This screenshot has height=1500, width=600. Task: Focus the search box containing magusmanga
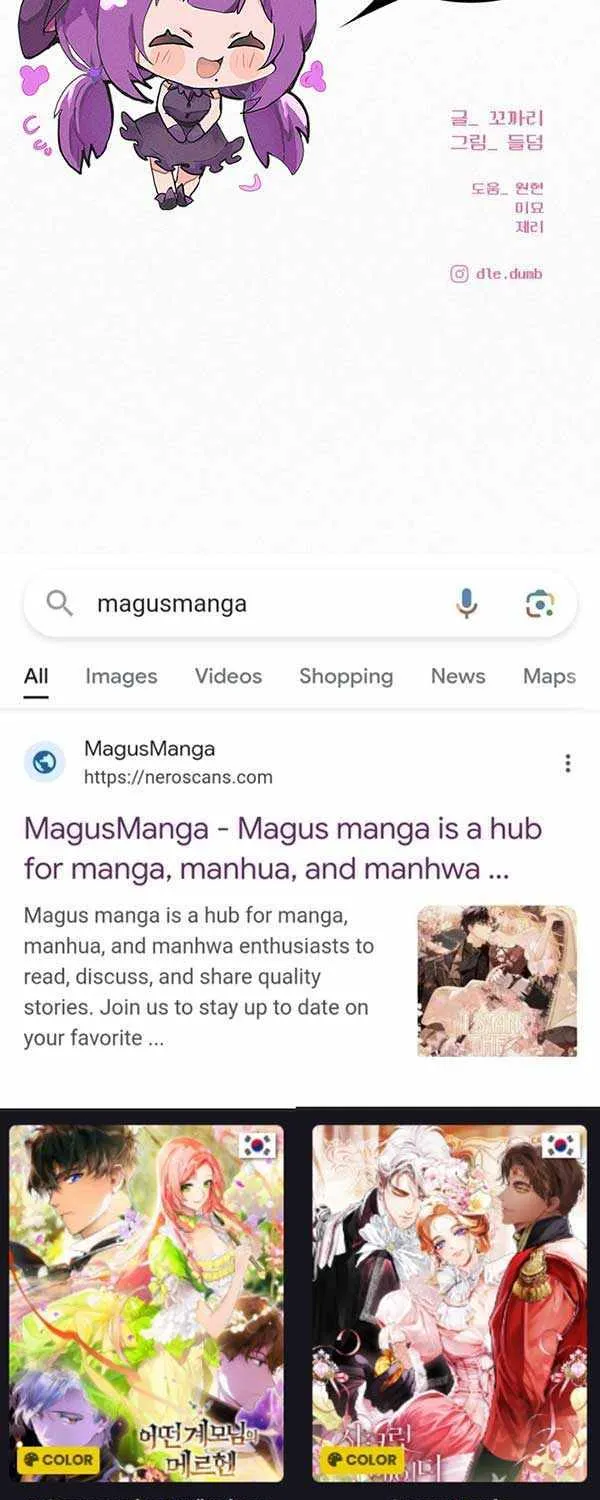click(300, 604)
